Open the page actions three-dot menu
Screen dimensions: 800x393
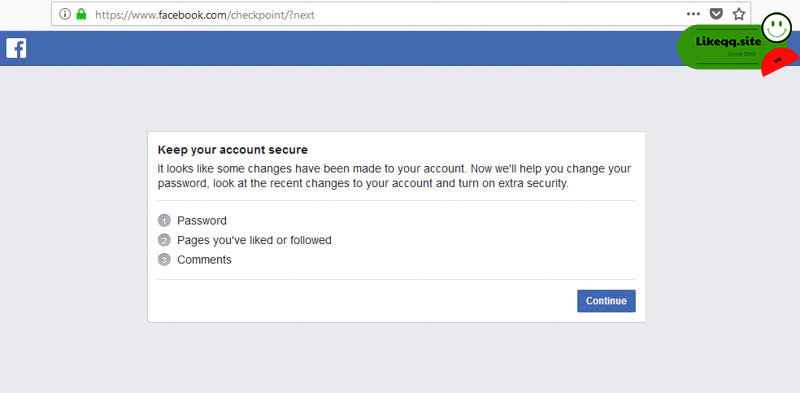pos(693,14)
